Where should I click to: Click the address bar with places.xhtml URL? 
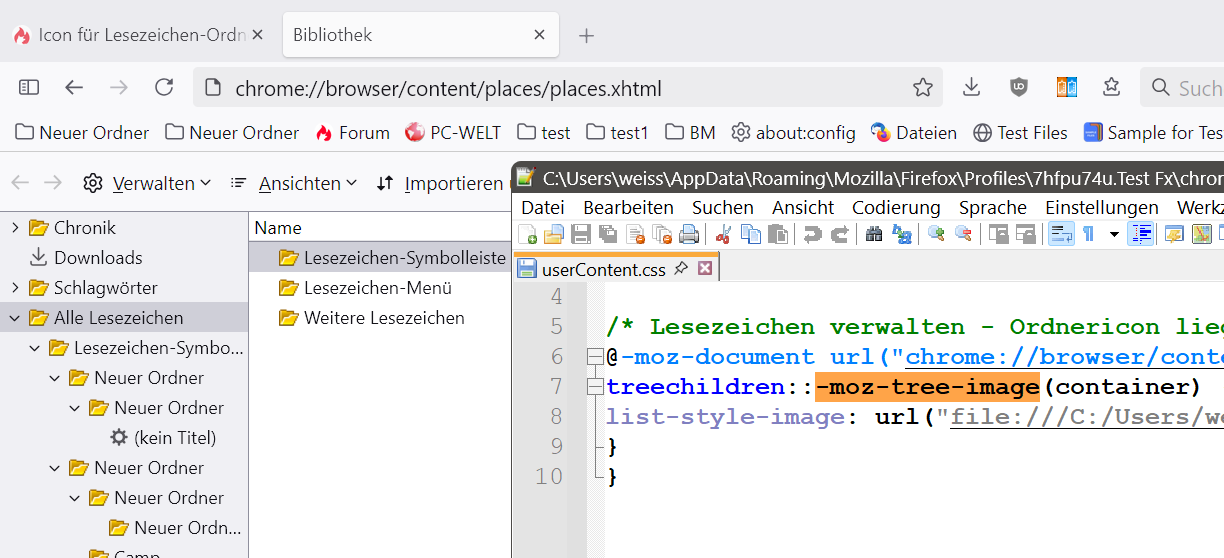click(x=560, y=88)
